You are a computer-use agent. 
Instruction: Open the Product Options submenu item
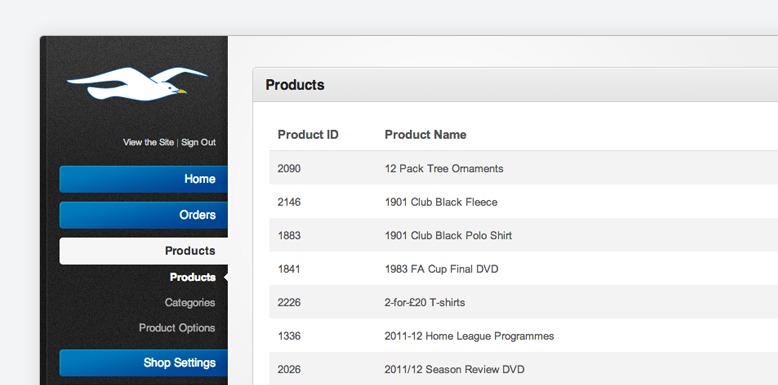tap(177, 328)
